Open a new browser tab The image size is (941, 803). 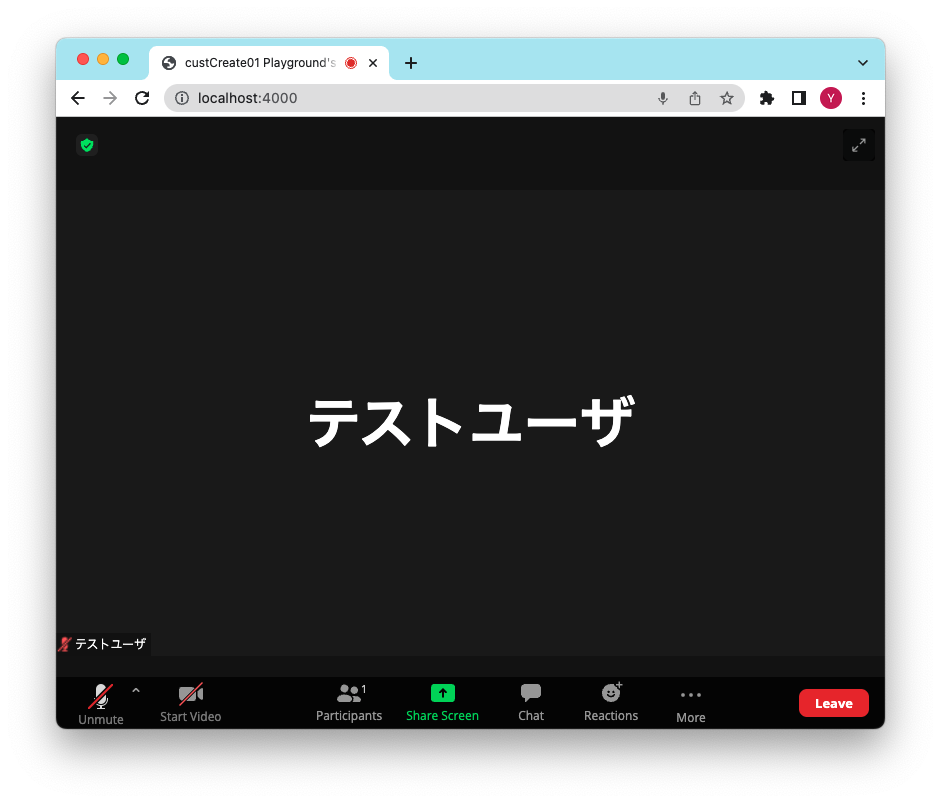click(x=410, y=62)
